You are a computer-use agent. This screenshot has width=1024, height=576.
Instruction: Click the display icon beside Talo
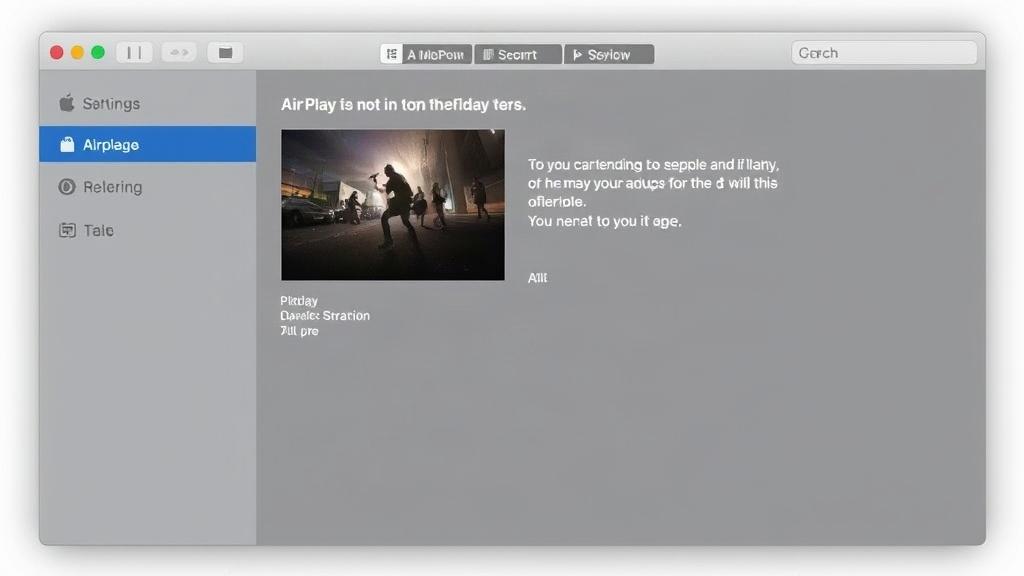point(67,230)
